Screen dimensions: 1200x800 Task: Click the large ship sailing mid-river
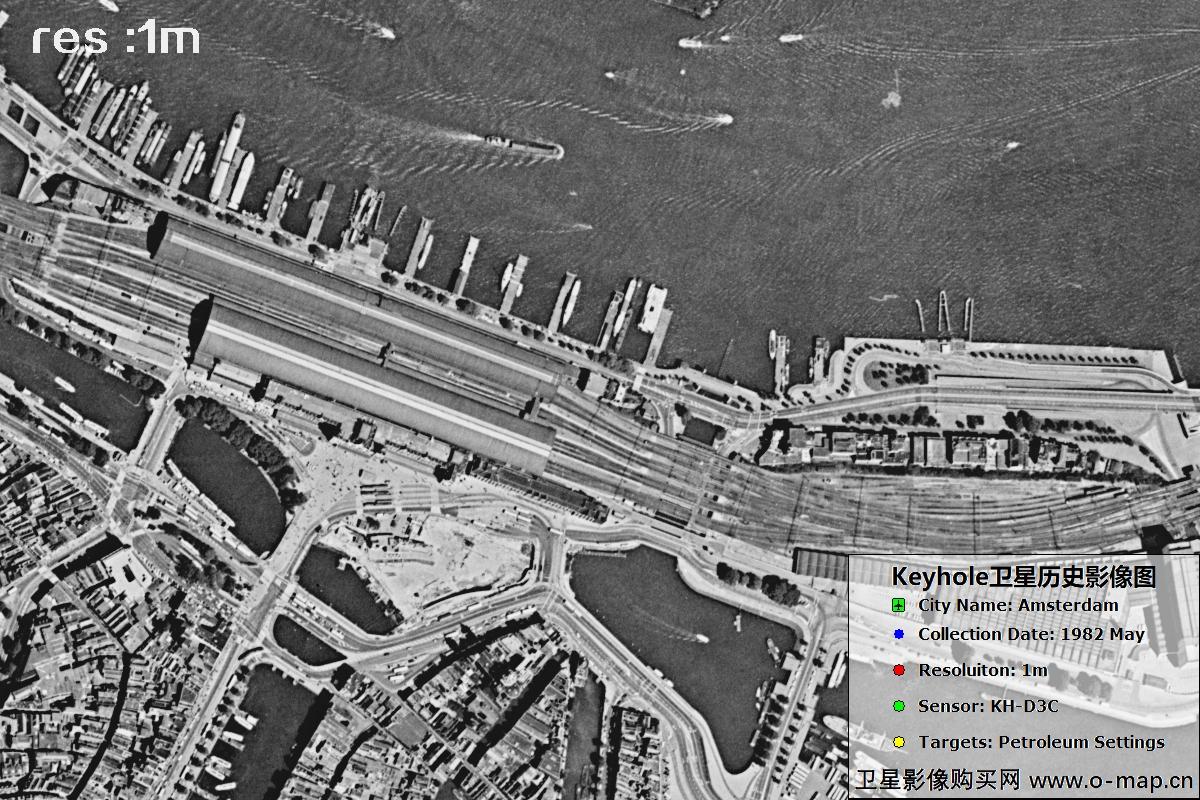522,146
